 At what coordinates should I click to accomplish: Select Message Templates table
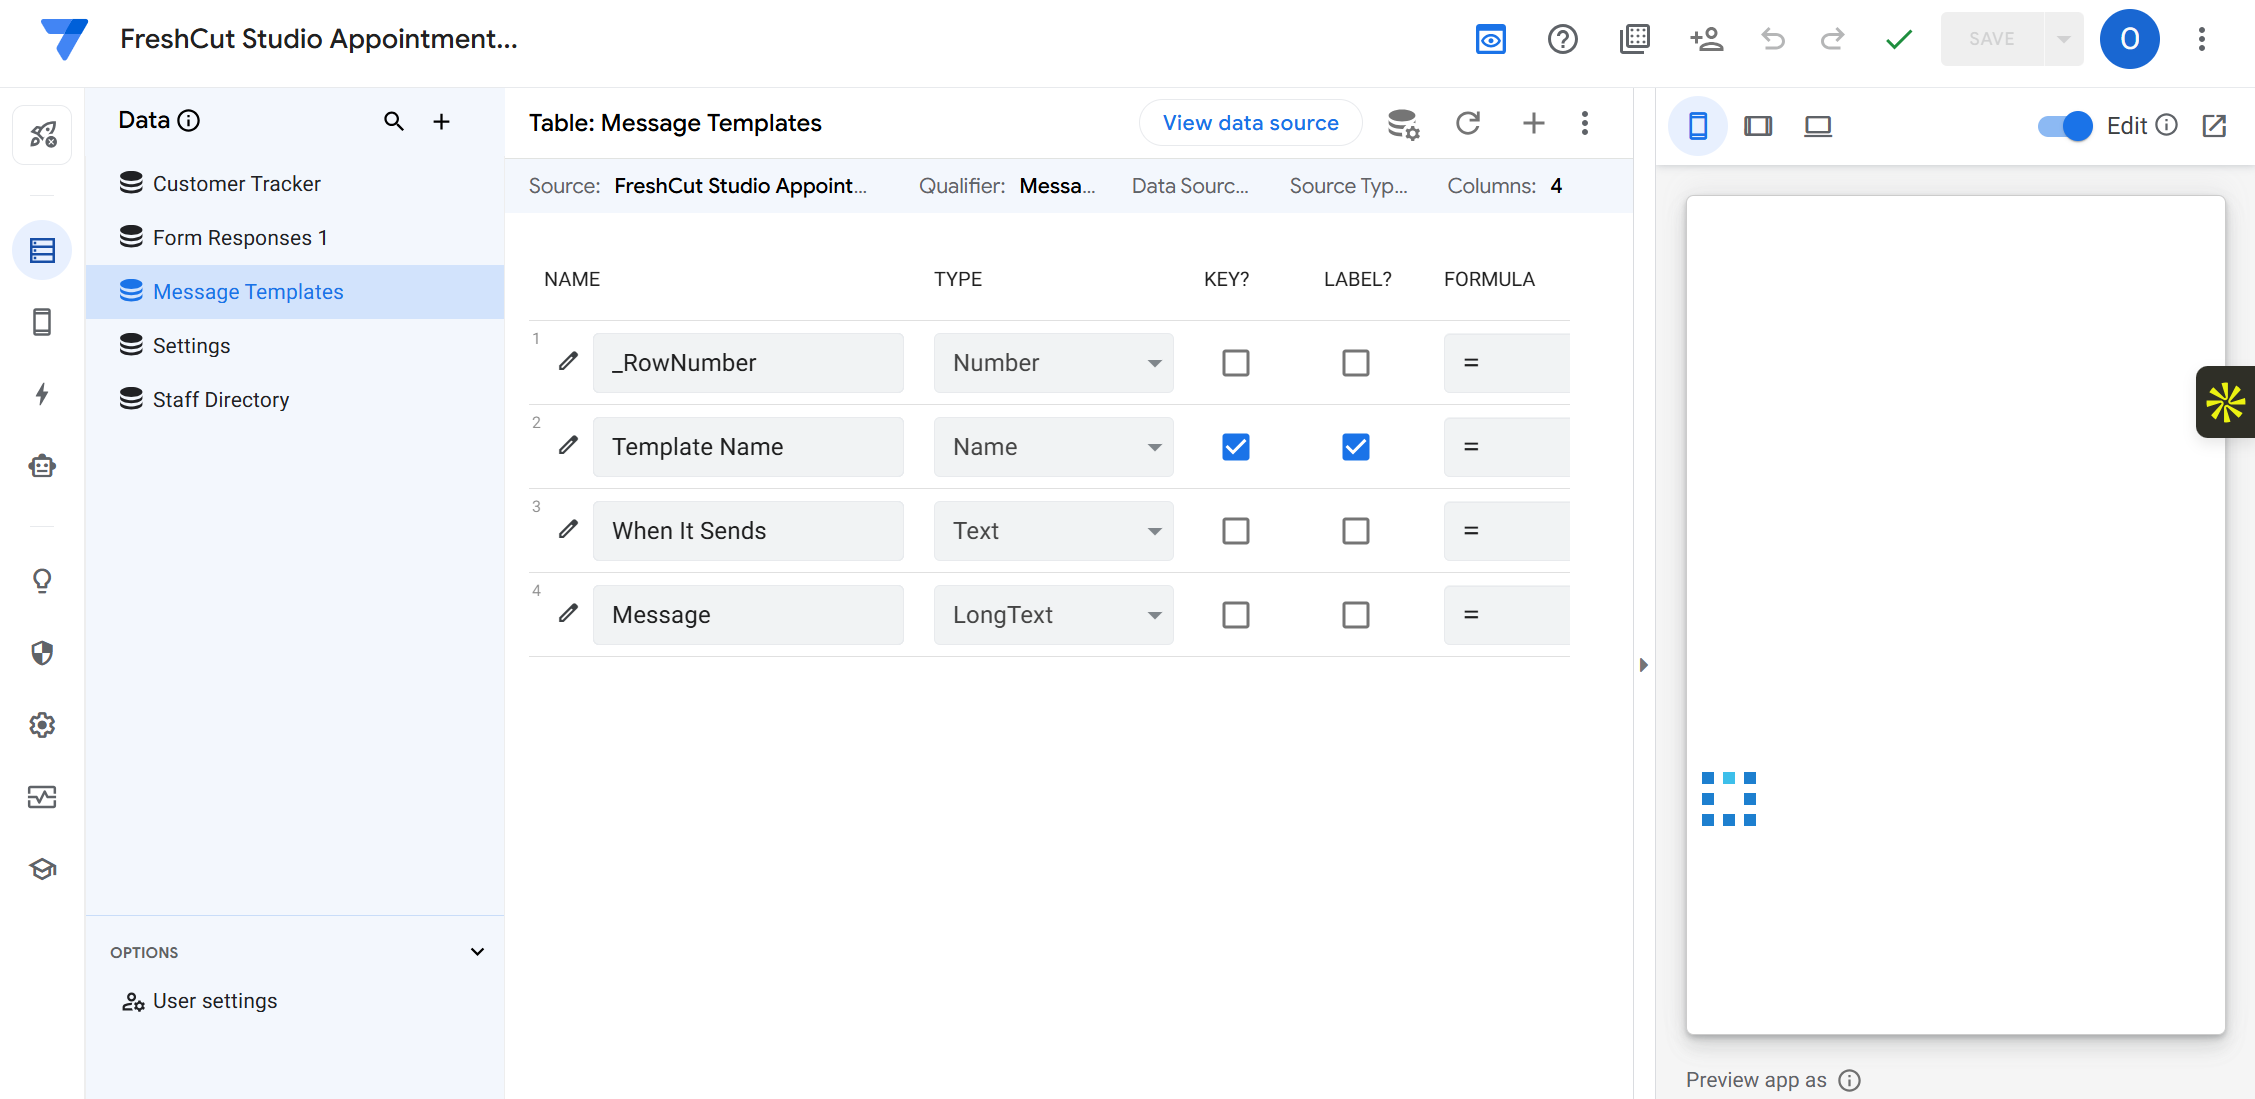point(295,292)
